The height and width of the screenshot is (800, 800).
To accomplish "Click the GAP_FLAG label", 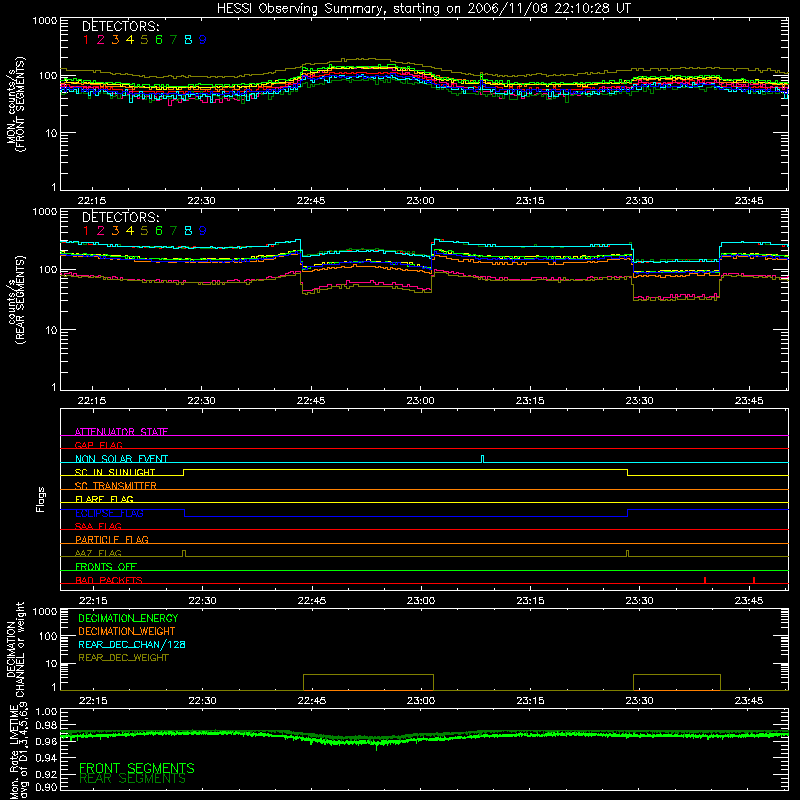I will click(98, 445).
